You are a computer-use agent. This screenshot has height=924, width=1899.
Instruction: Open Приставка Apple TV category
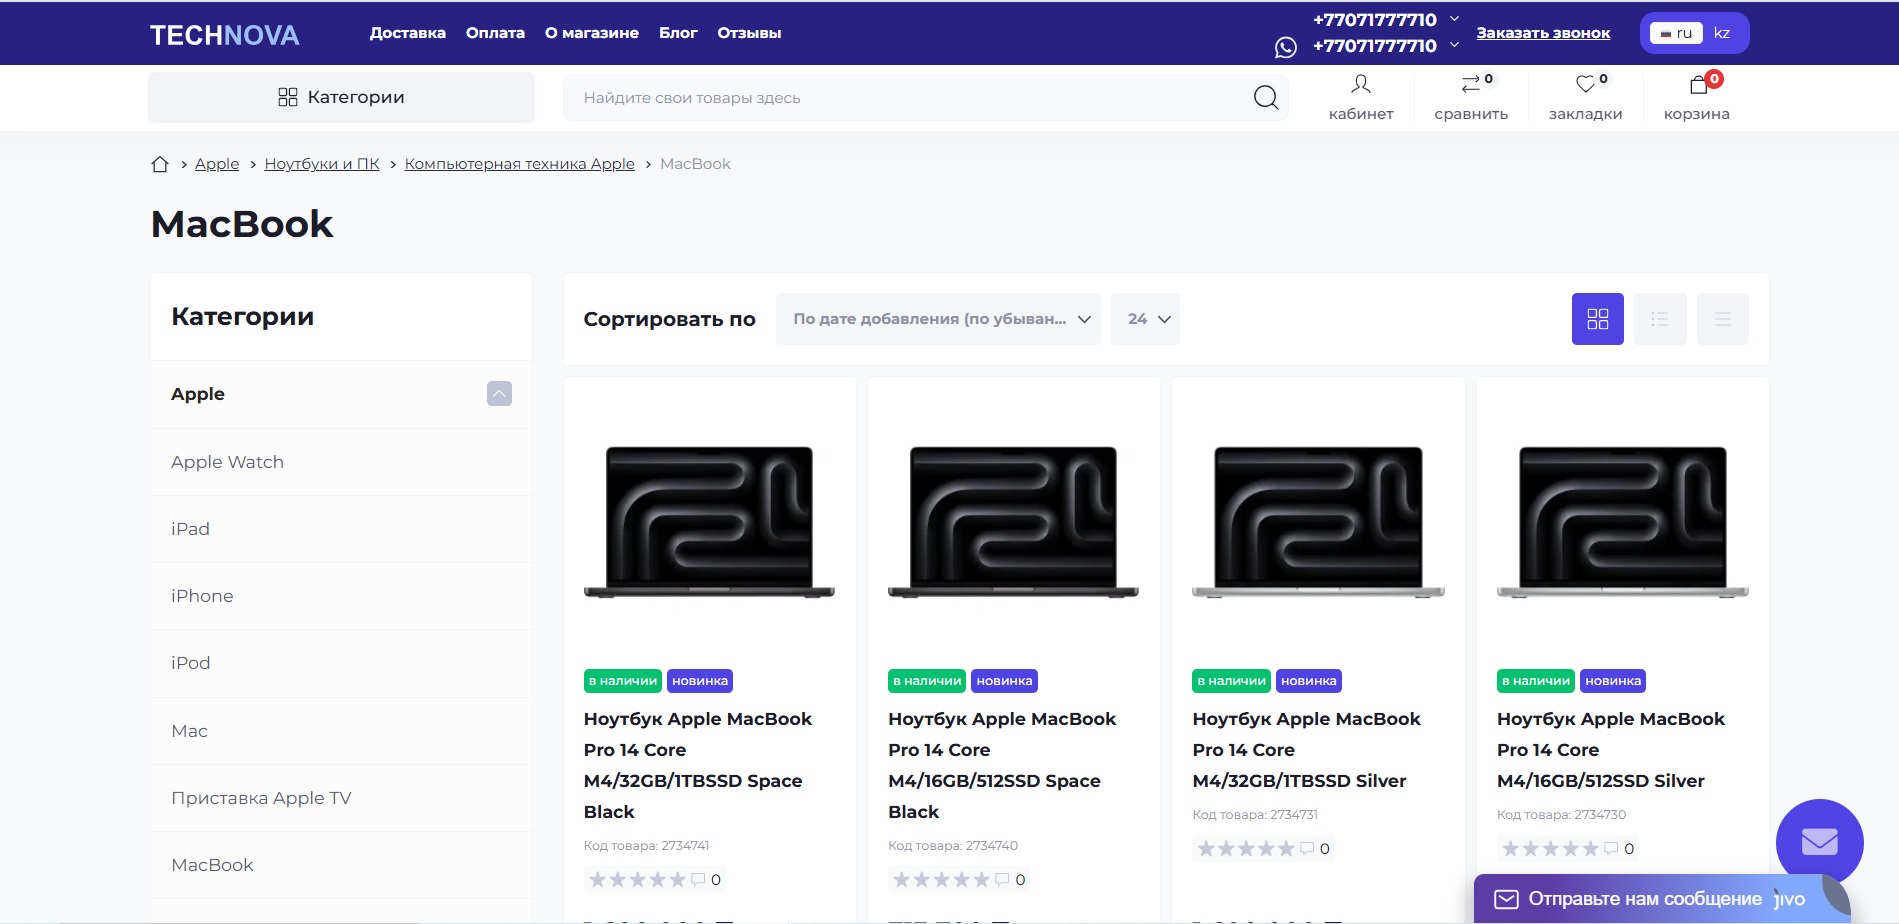341,798
